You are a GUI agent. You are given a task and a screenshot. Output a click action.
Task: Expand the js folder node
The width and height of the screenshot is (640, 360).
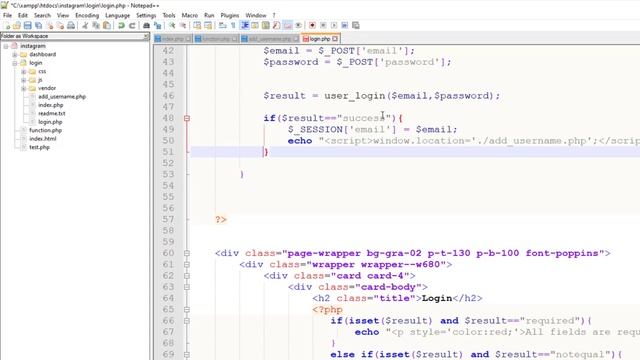click(x=24, y=80)
